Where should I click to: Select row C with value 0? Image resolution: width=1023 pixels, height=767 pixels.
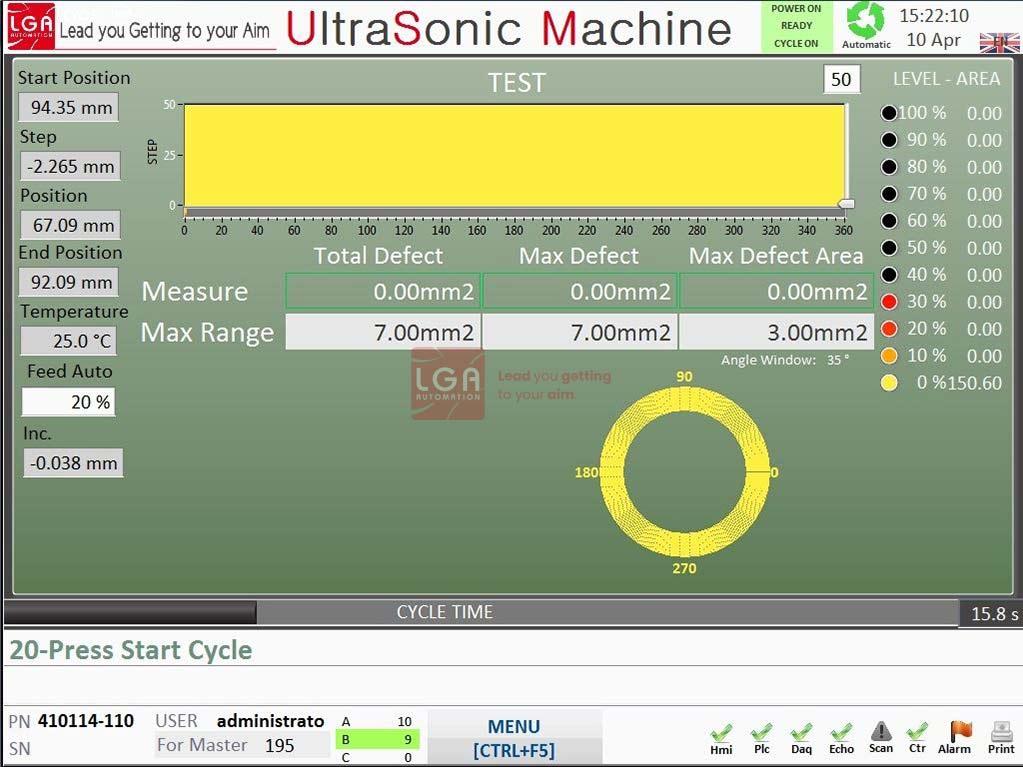coord(377,757)
